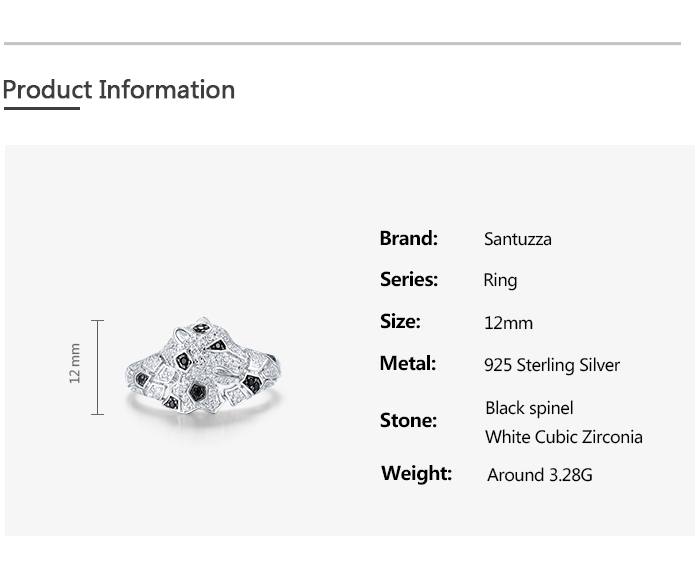The height and width of the screenshot is (588, 700).
Task: Click the Metal: label
Action: [407, 363]
